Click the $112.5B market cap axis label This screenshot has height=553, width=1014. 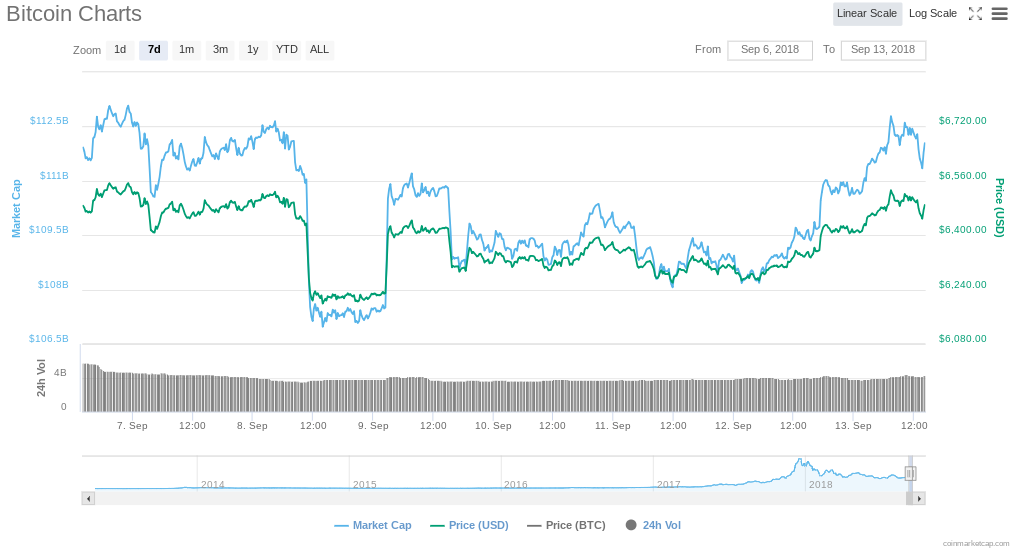pyautogui.click(x=49, y=121)
